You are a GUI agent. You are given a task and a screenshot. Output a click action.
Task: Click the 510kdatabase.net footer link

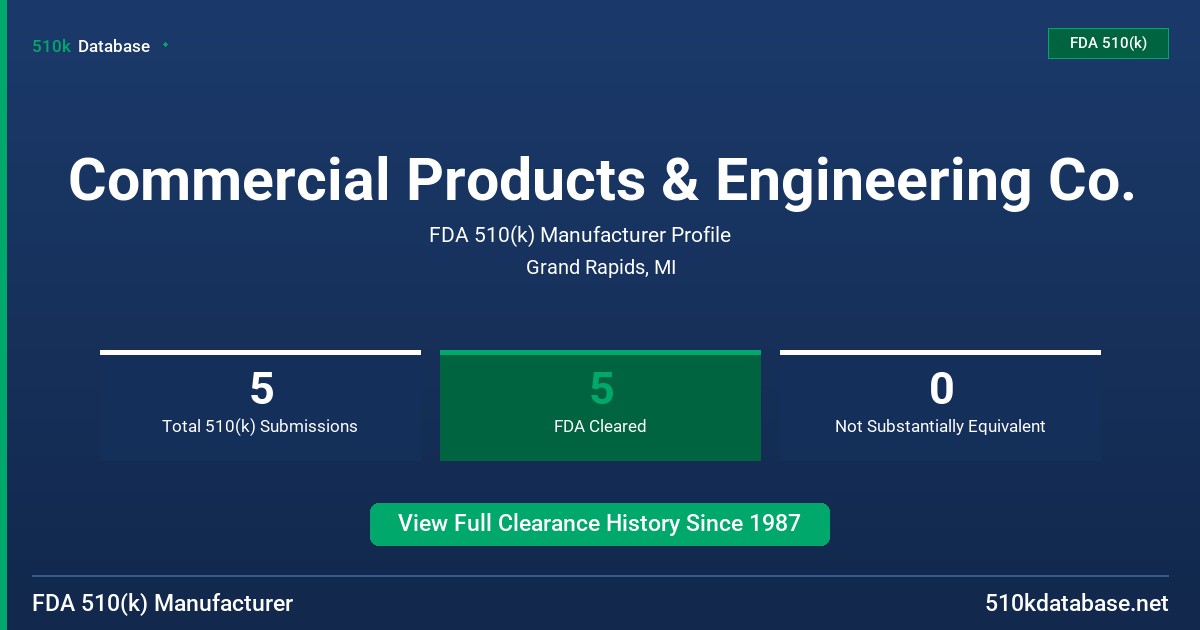pos(1077,603)
